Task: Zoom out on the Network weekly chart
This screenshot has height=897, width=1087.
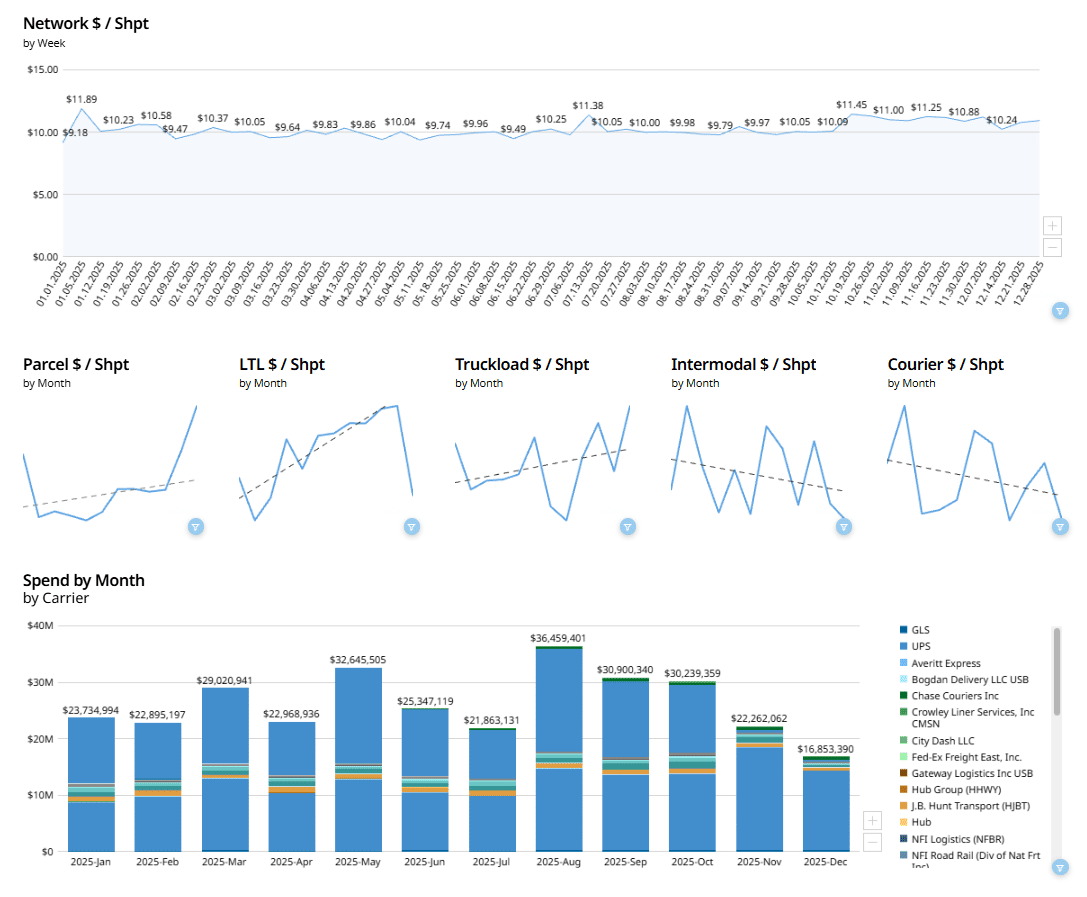Action: (x=1052, y=247)
